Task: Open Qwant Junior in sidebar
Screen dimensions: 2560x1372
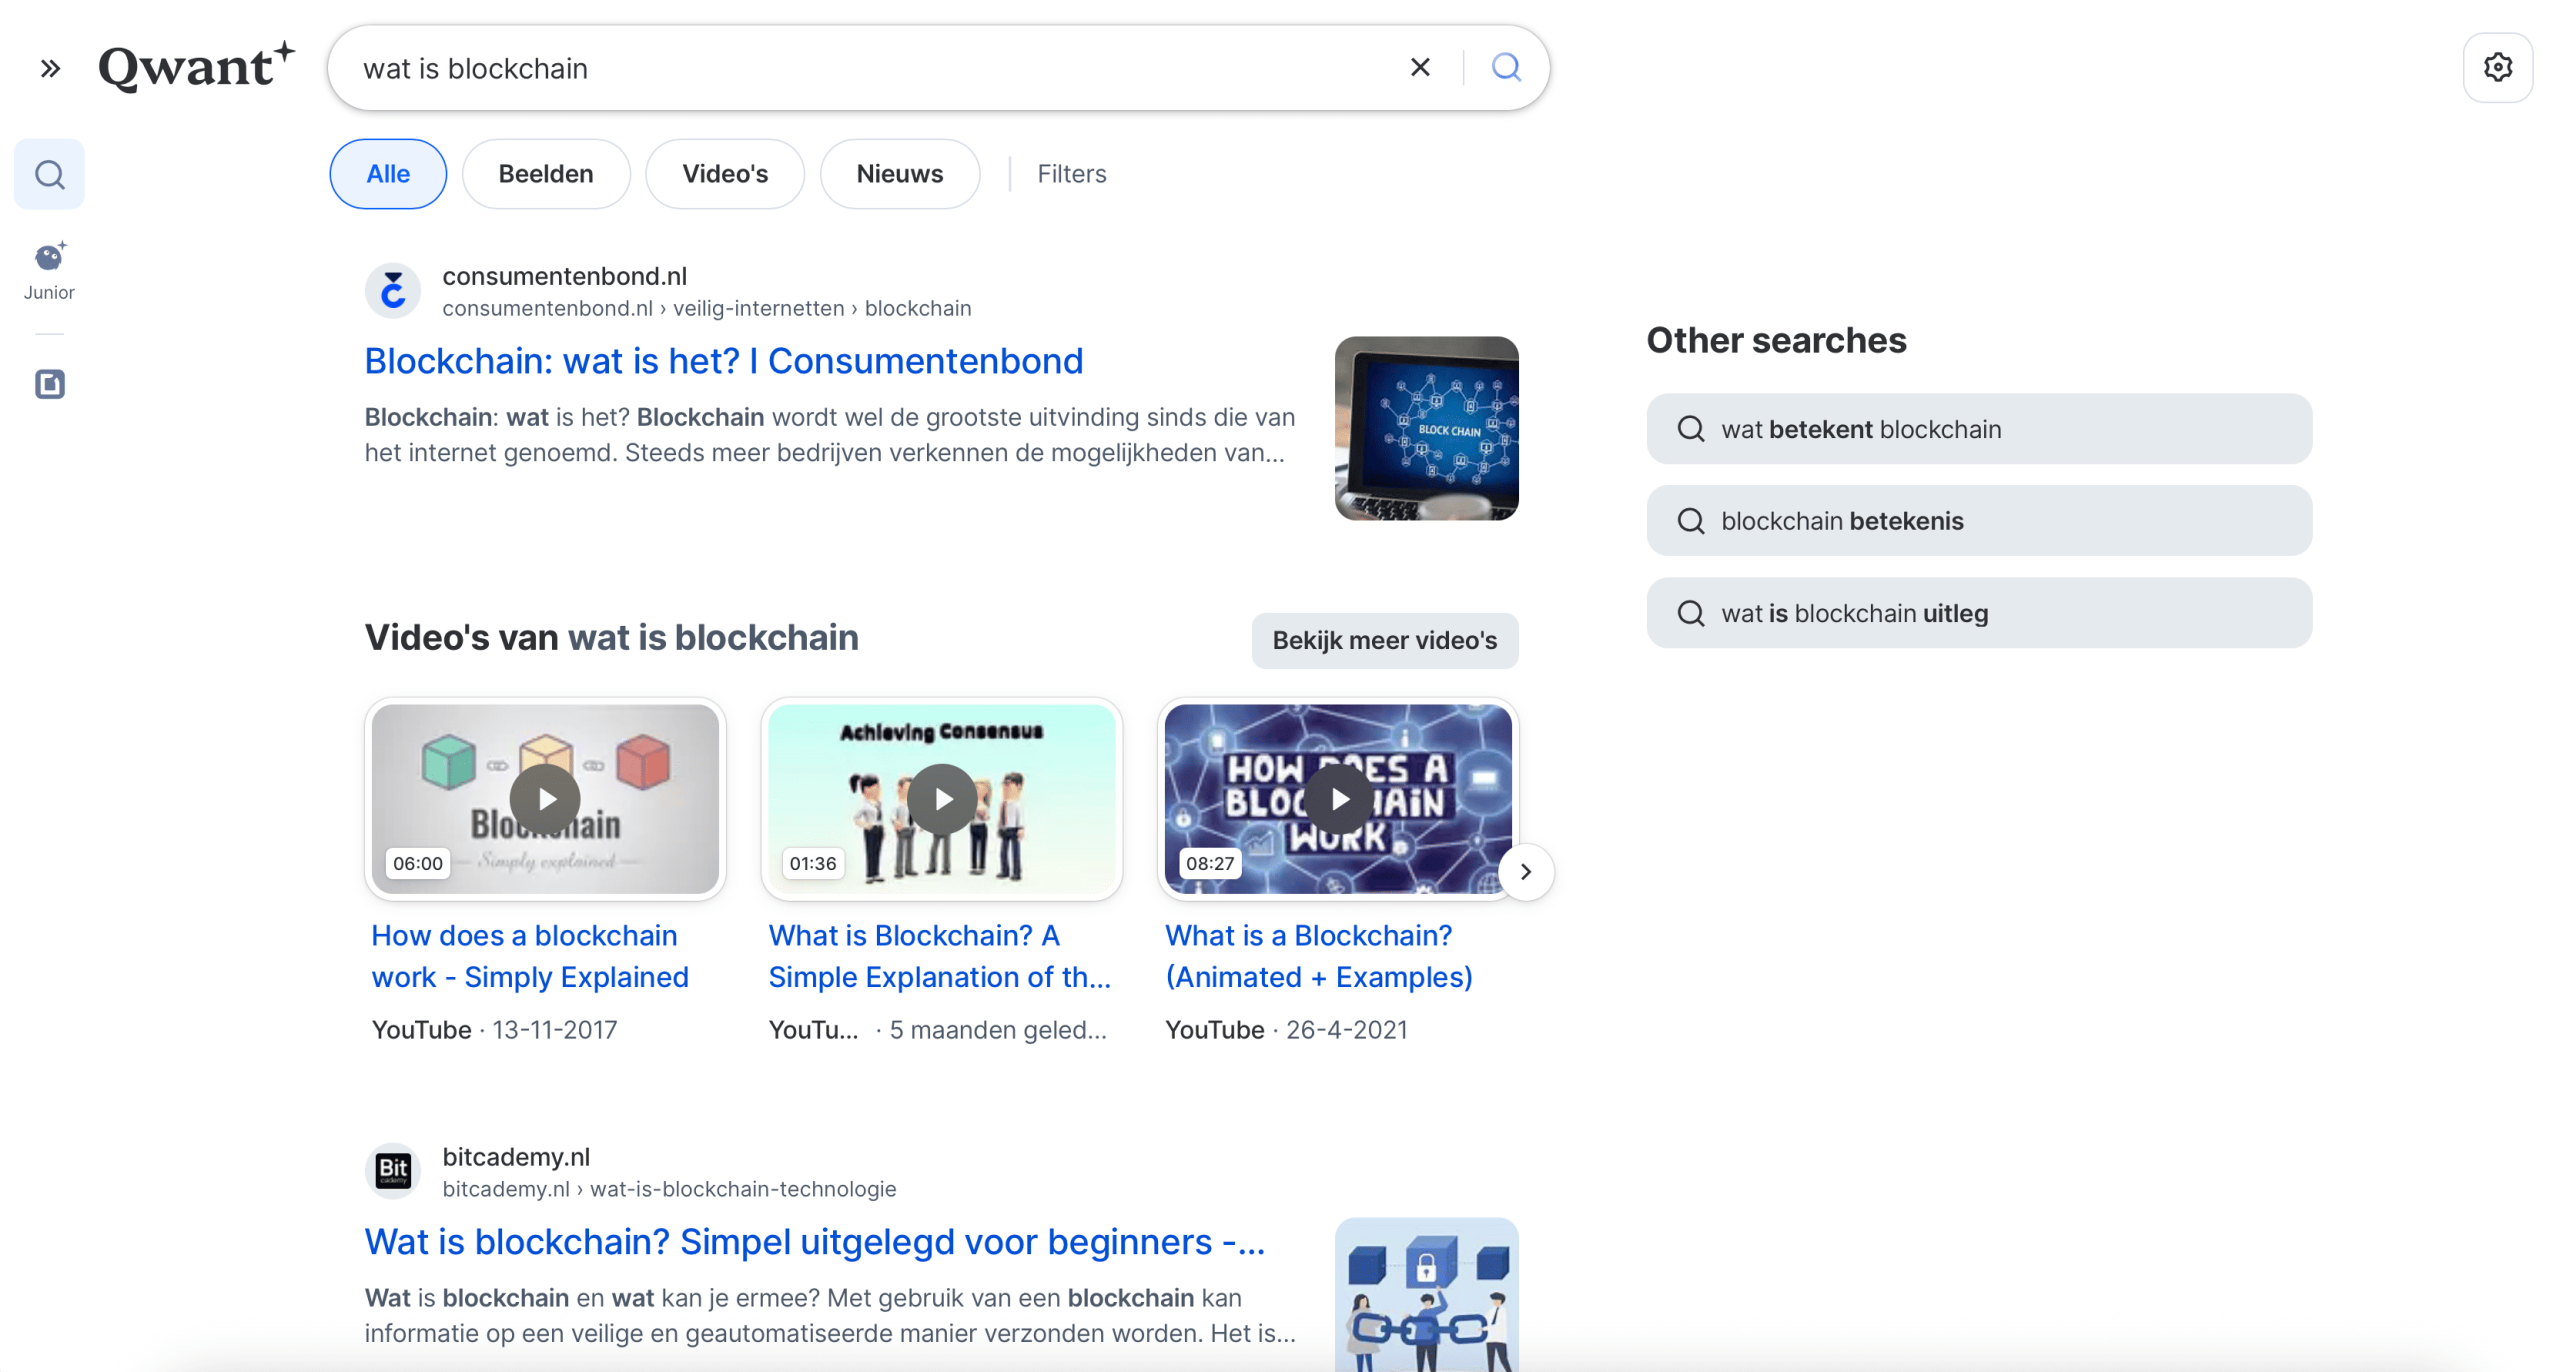Action: 49,270
